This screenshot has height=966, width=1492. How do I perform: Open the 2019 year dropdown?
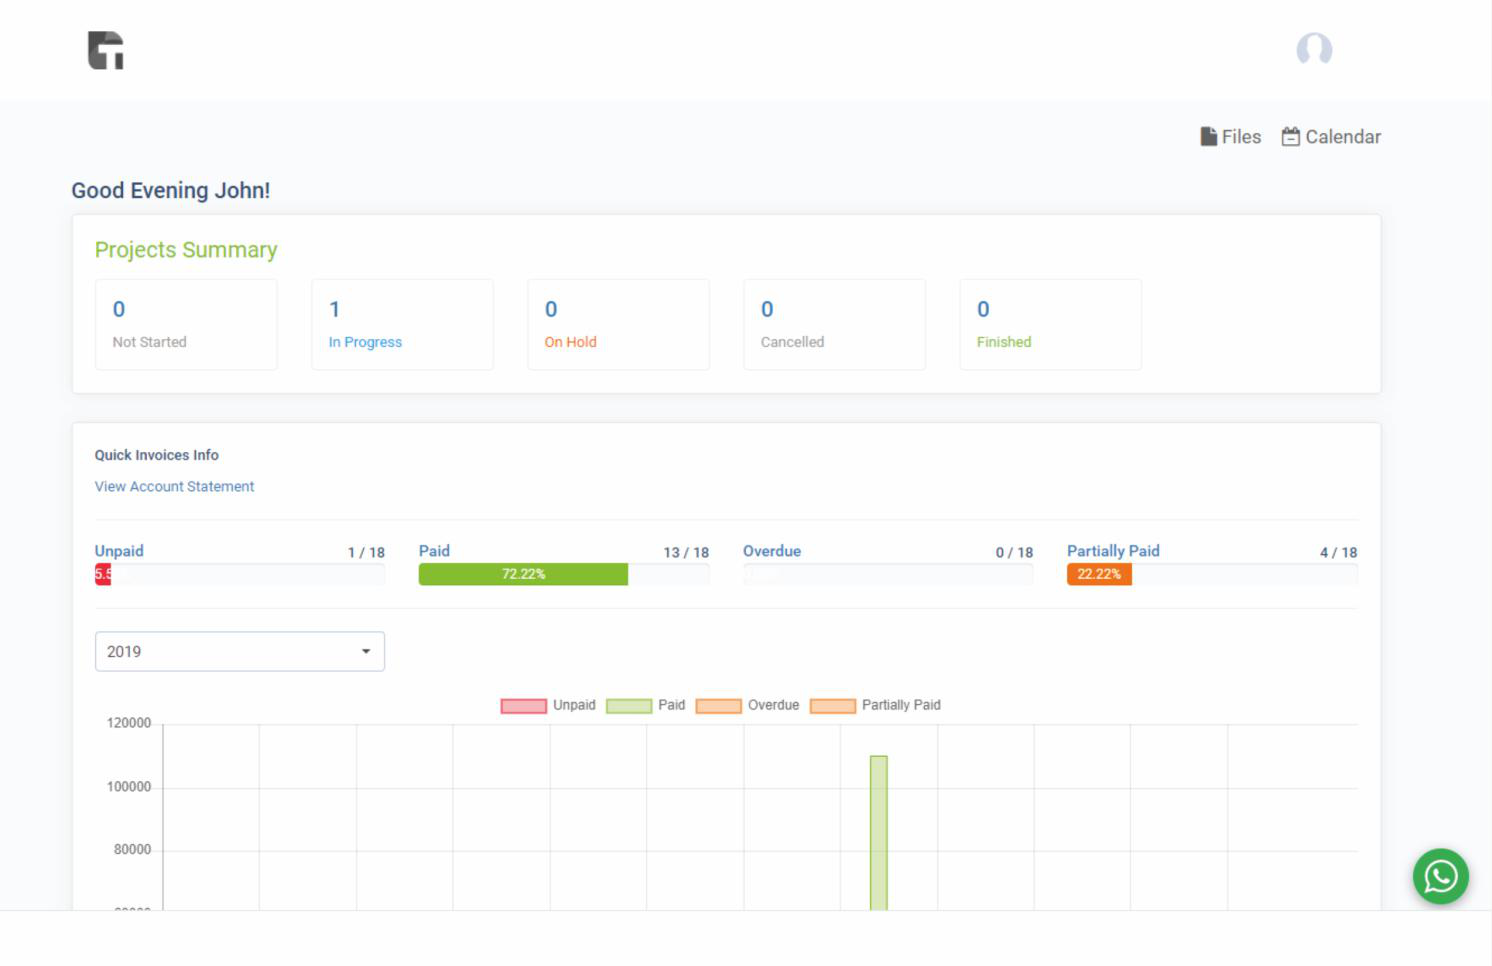[x=240, y=651]
